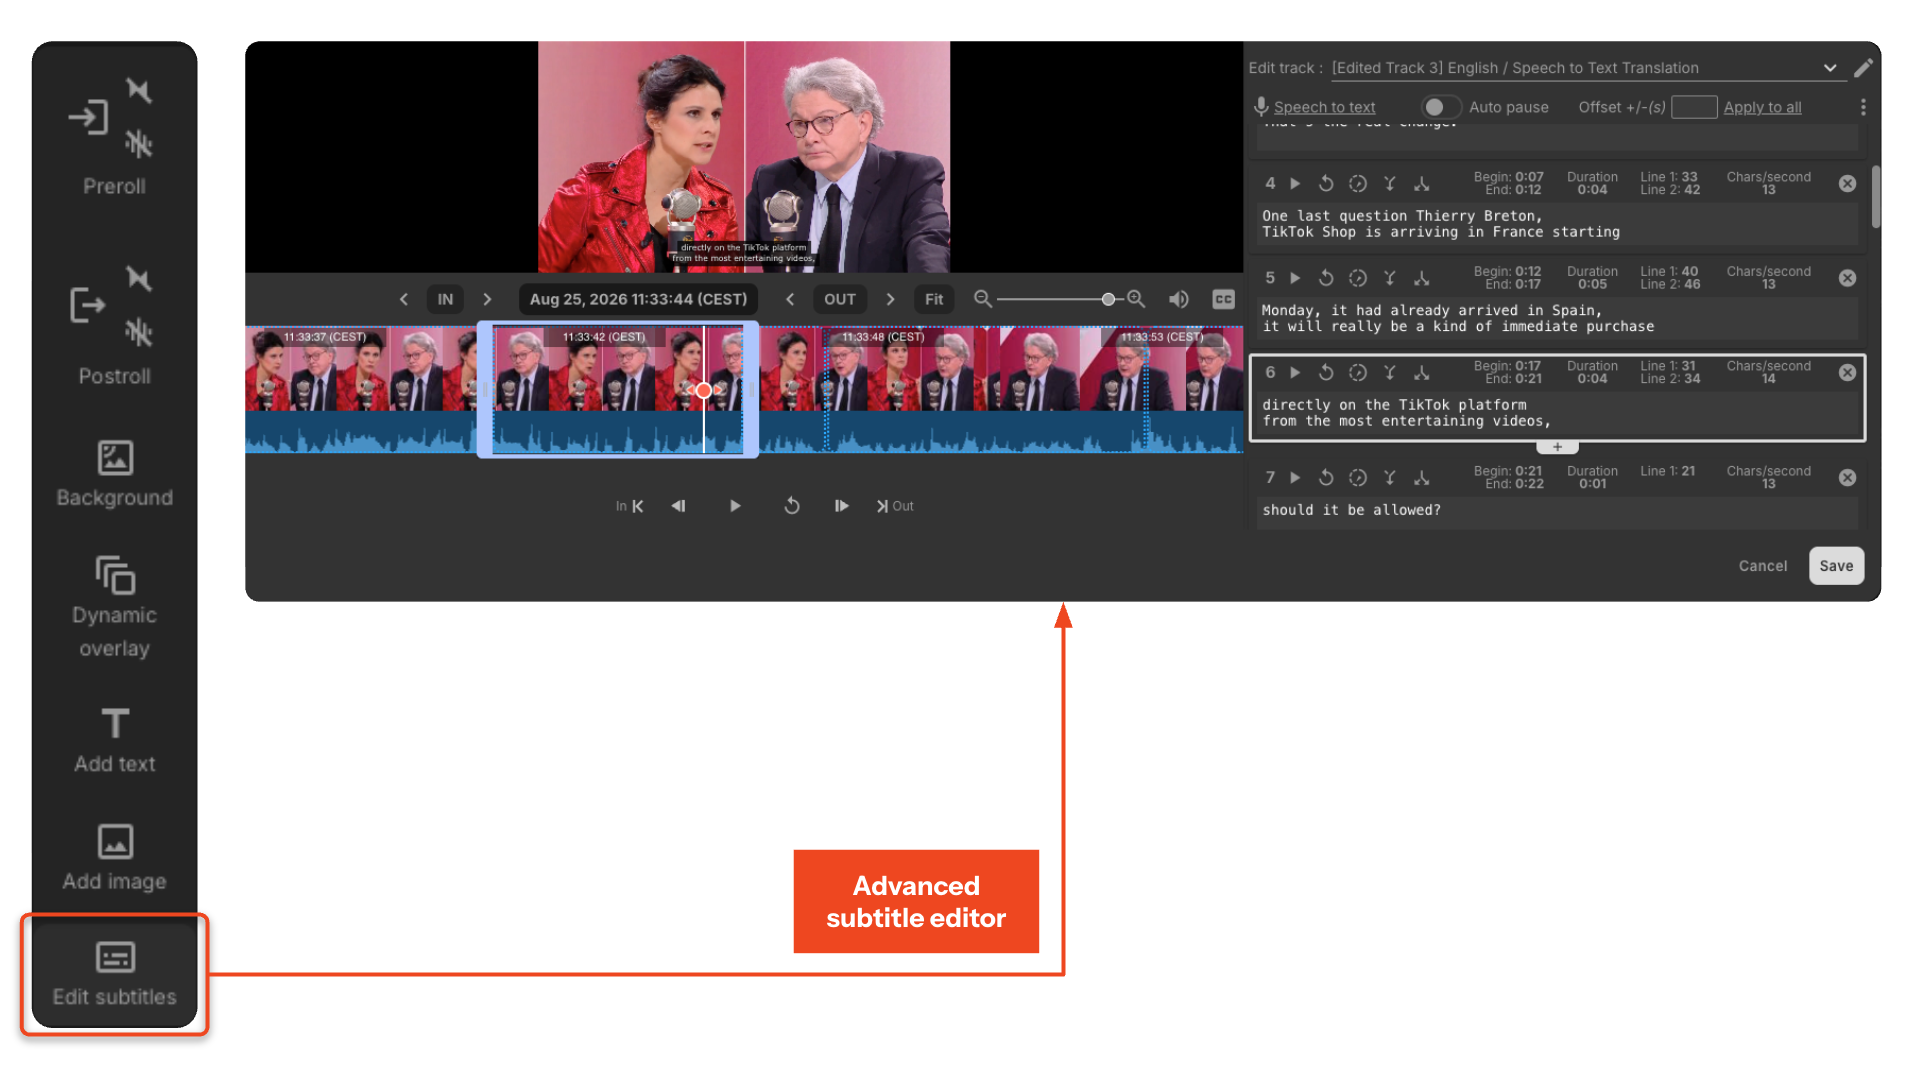Split subtitle 6
1908x1070 pixels.
tap(1421, 373)
